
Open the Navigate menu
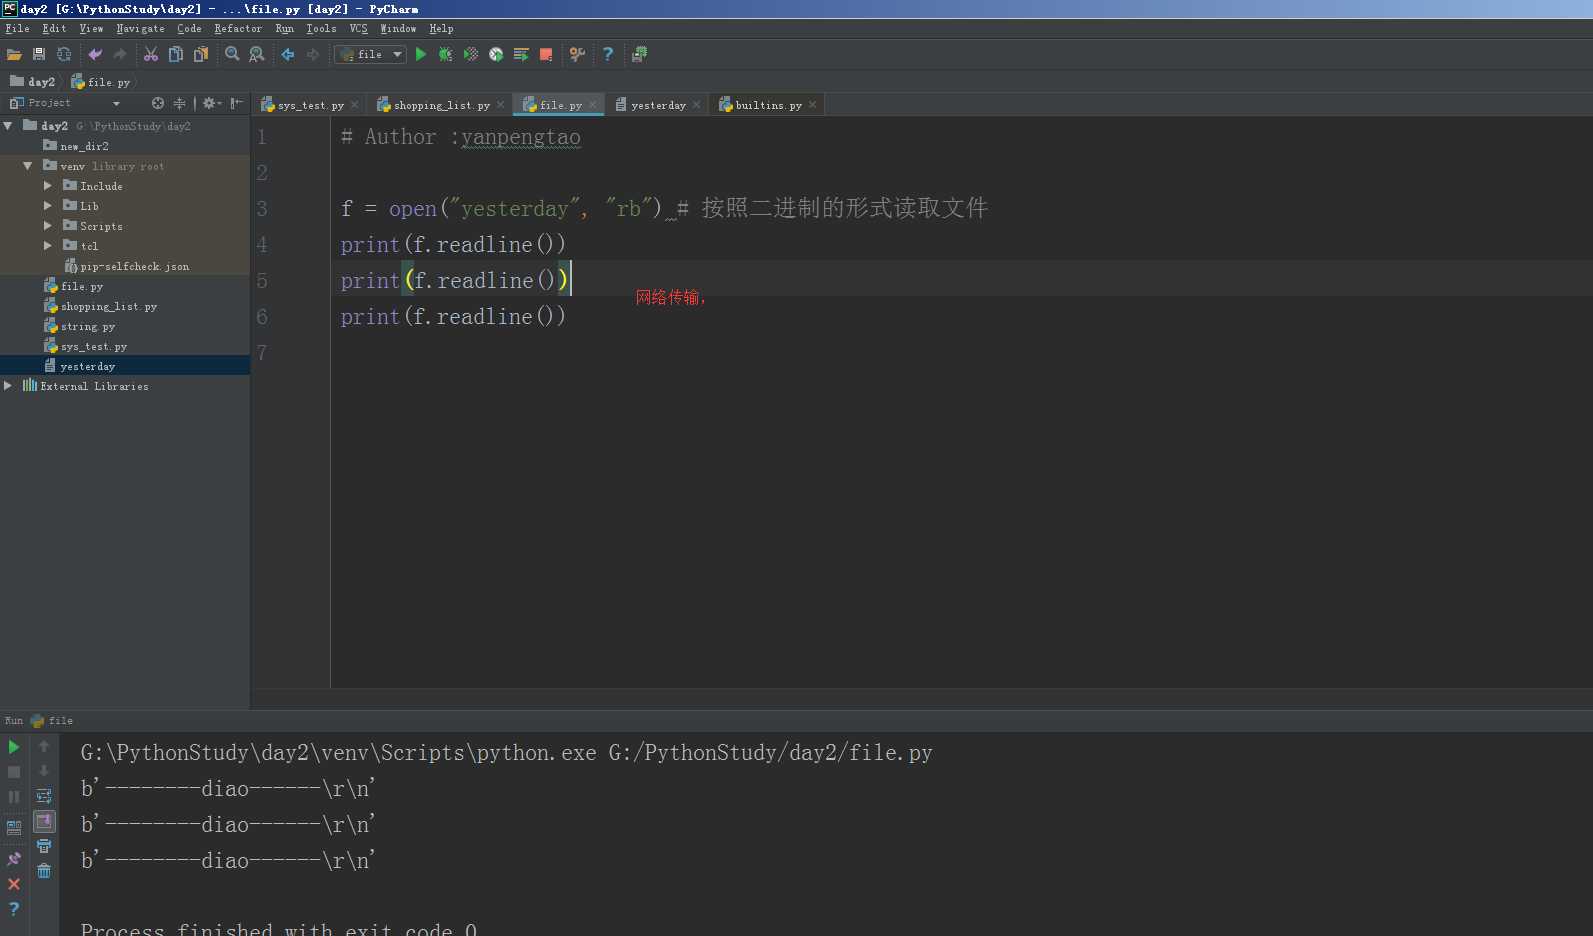pos(140,29)
